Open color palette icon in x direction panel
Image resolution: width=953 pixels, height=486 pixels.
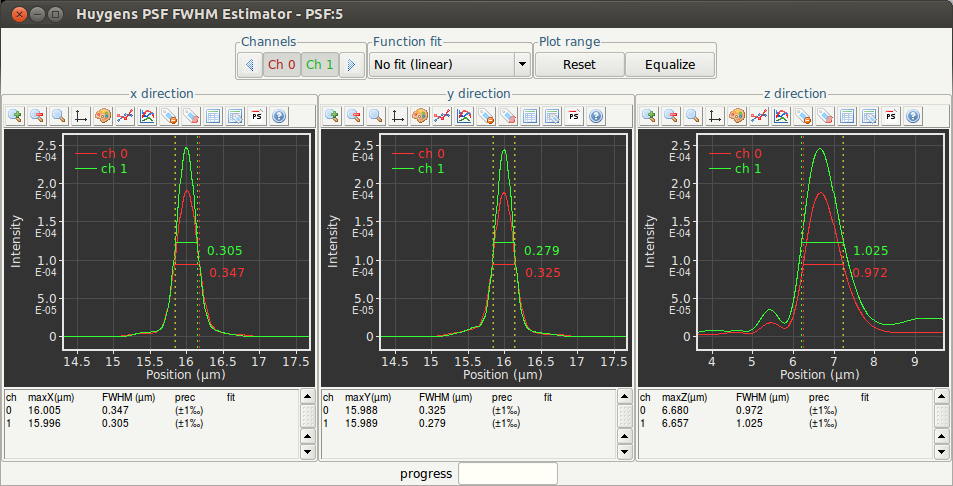tap(103, 116)
